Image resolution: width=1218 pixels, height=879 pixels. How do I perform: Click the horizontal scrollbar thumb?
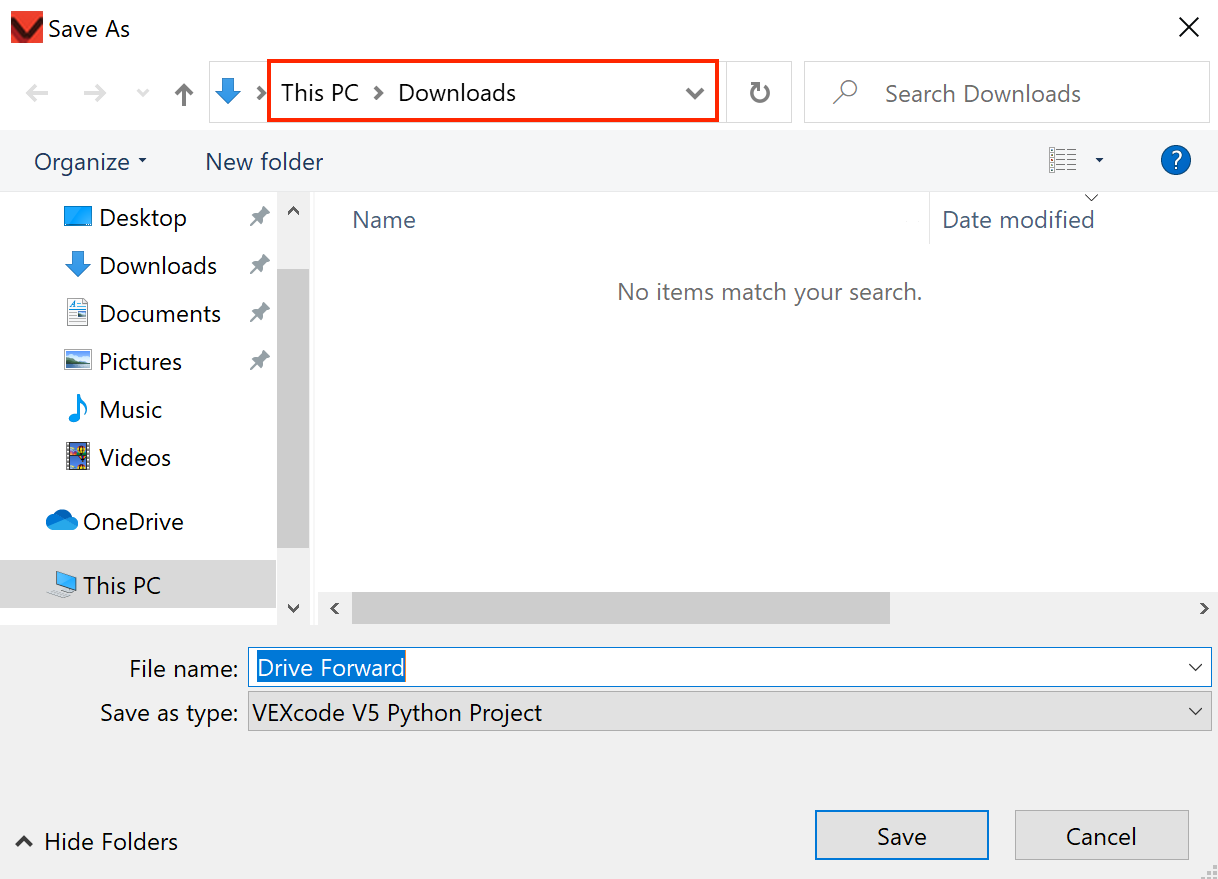point(620,608)
